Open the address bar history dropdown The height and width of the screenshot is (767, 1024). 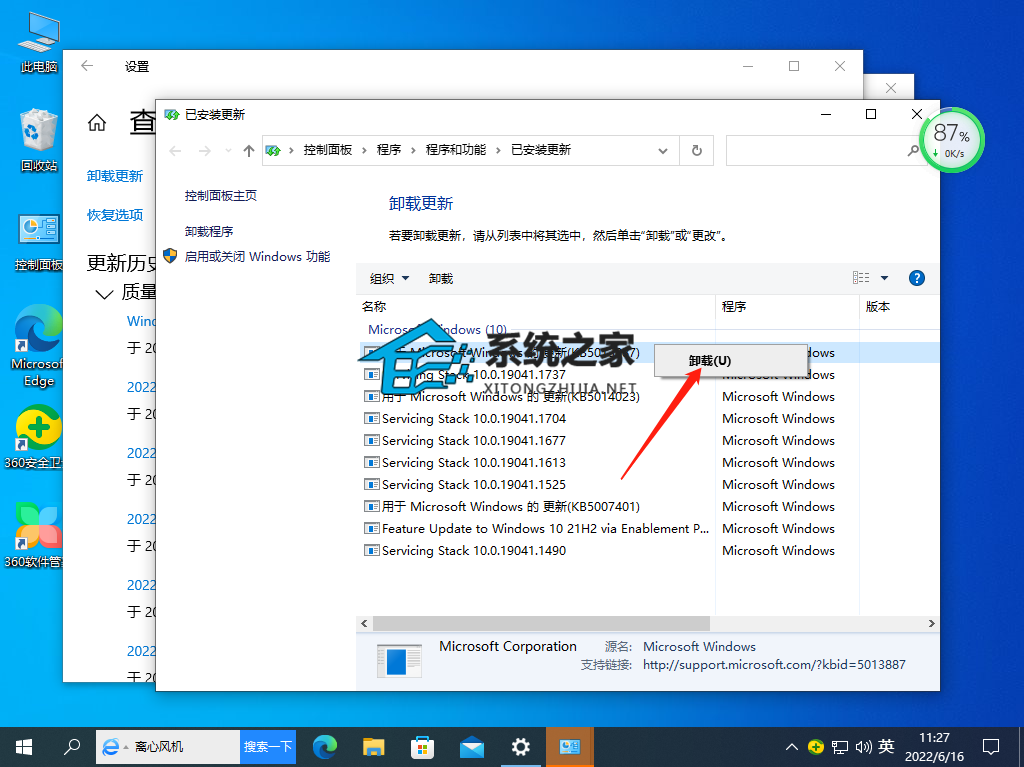[663, 150]
